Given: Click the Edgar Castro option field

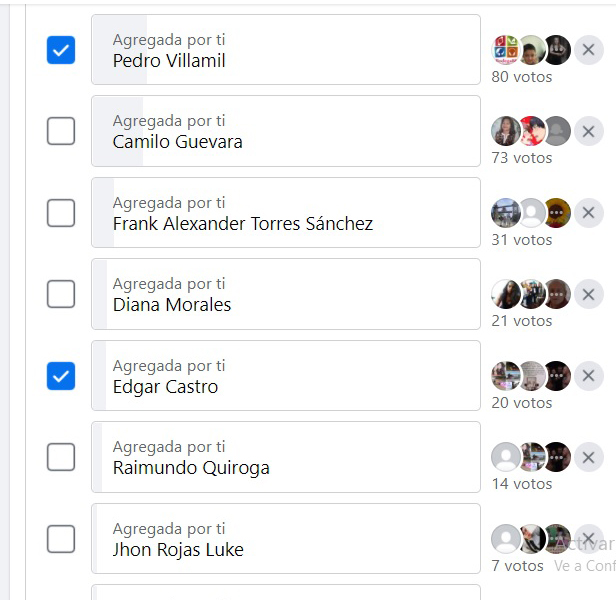Looking at the screenshot, I should (x=286, y=376).
